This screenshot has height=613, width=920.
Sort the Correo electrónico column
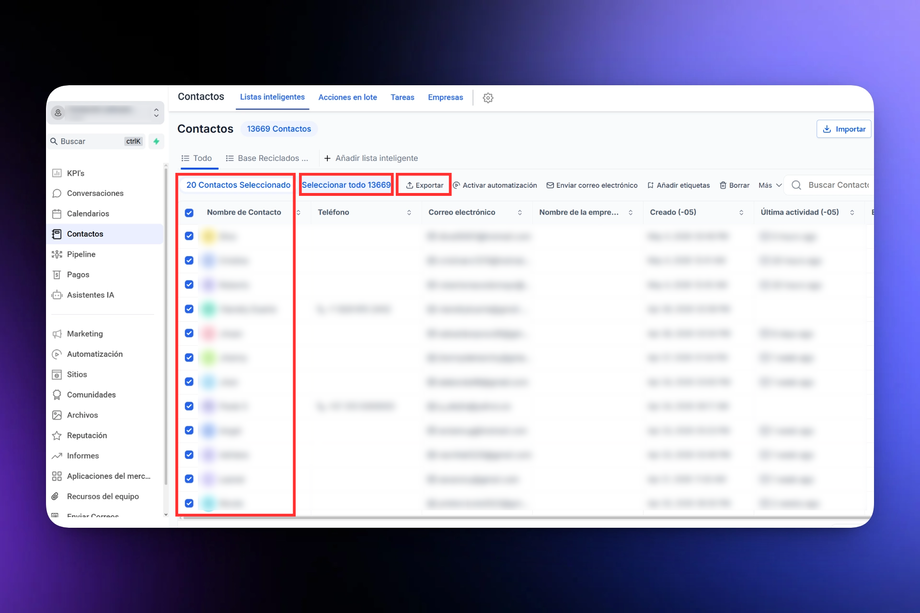pyautogui.click(x=520, y=213)
